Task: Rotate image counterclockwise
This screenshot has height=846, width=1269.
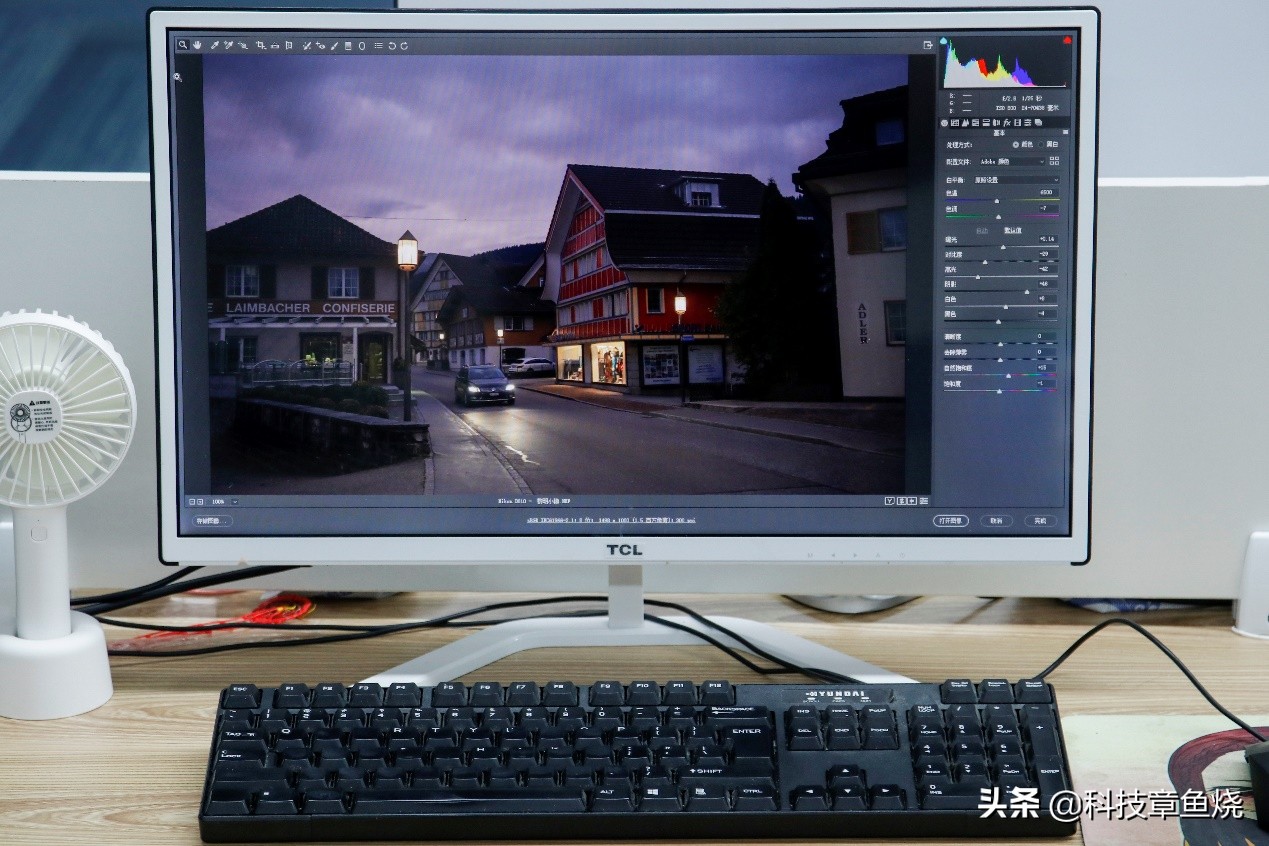Action: (x=392, y=45)
